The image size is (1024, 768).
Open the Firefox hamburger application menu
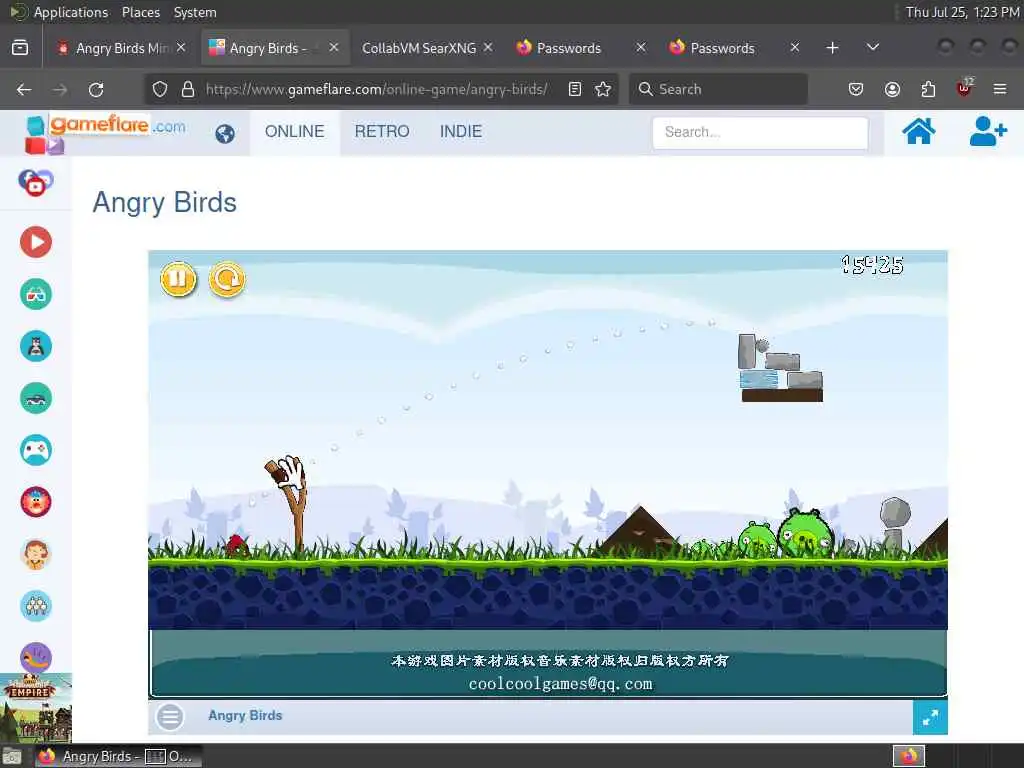pyautogui.click(x=1000, y=89)
